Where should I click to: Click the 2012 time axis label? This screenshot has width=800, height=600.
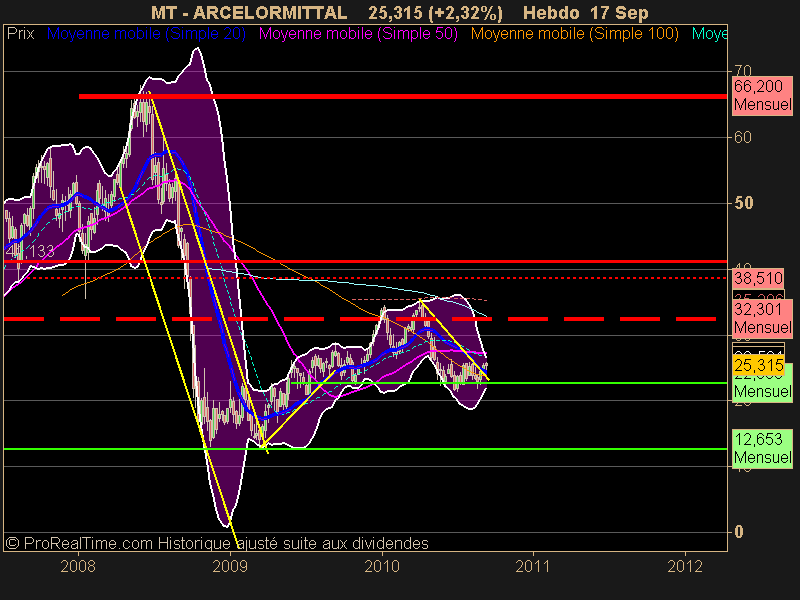(x=685, y=566)
